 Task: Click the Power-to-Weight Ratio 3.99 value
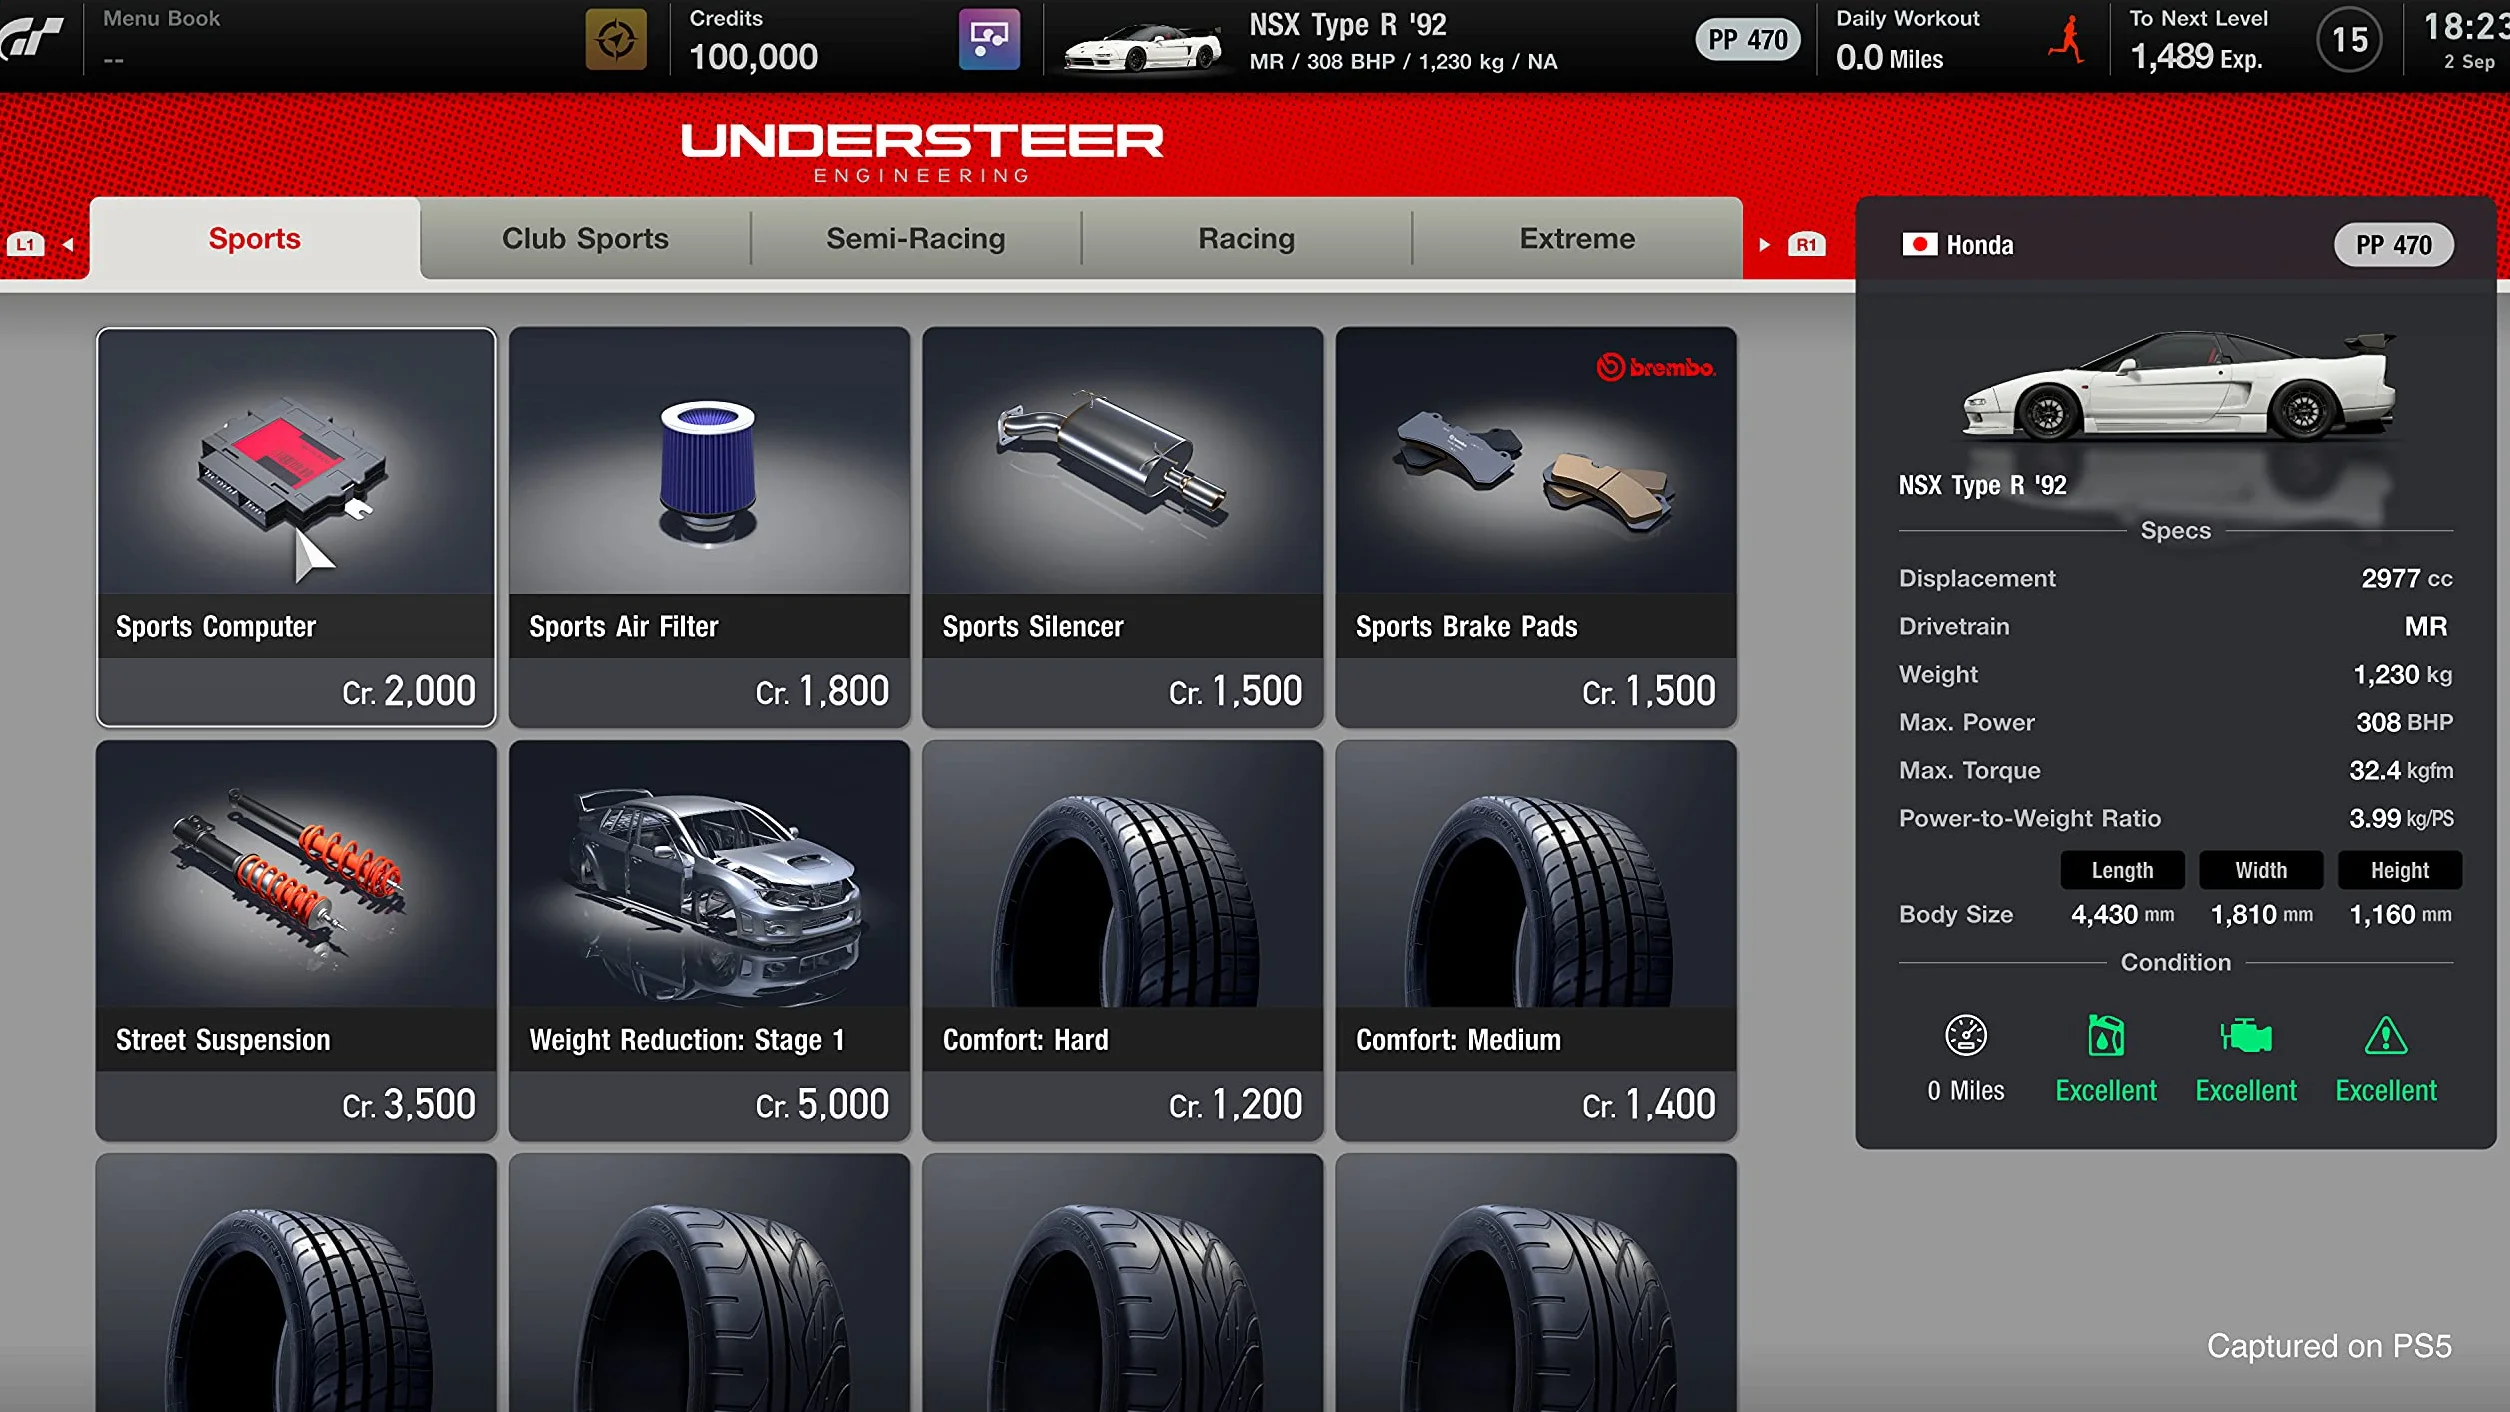(2401, 818)
